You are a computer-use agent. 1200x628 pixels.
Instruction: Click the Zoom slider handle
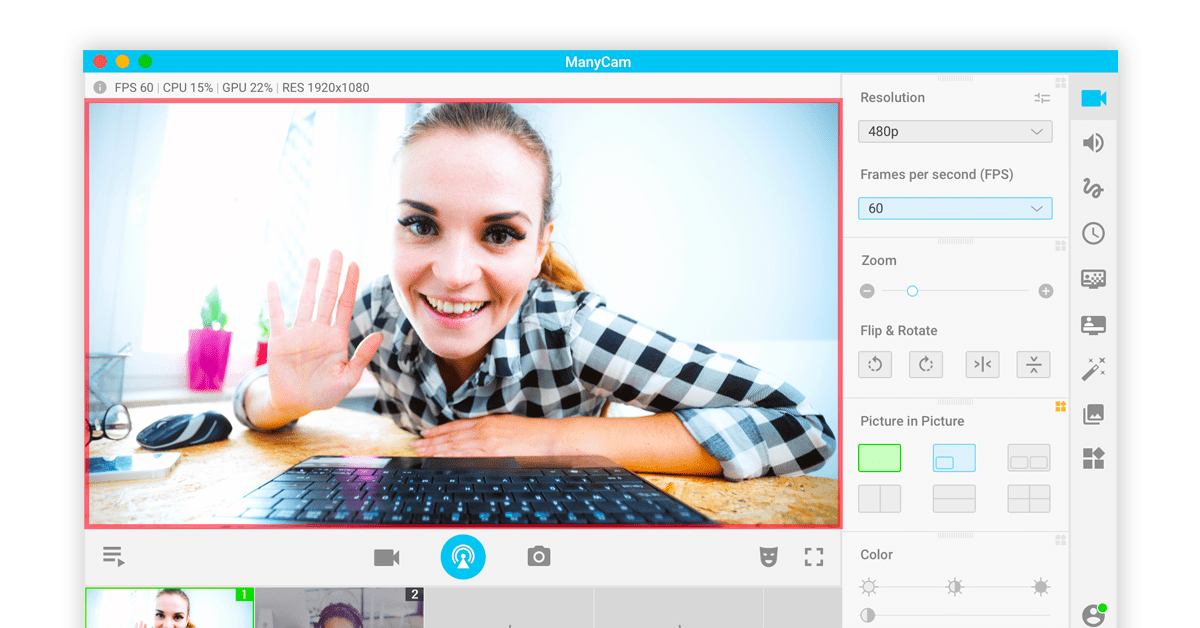tap(912, 291)
